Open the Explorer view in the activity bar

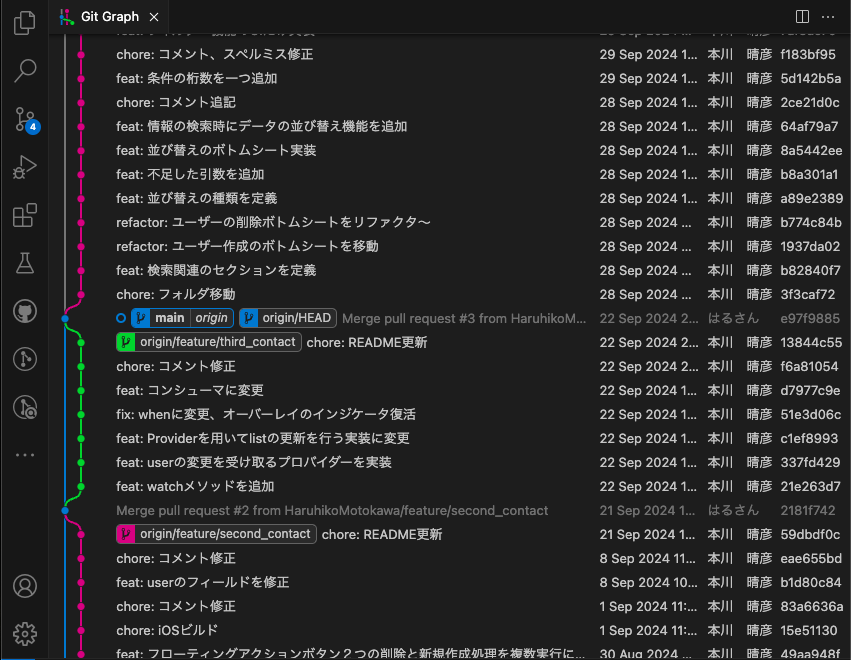[24, 24]
